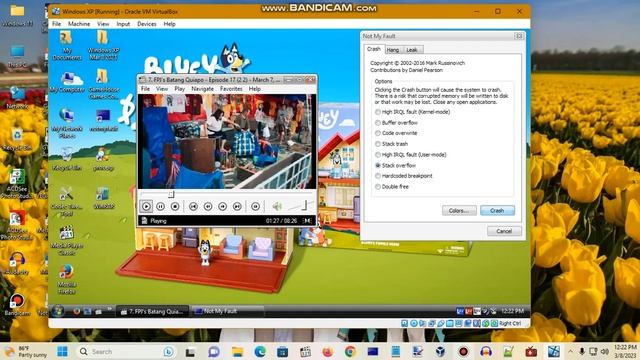Click the Batang Quiapo taskbar button in XP
Screen dimensions: 640x360
coord(152,311)
